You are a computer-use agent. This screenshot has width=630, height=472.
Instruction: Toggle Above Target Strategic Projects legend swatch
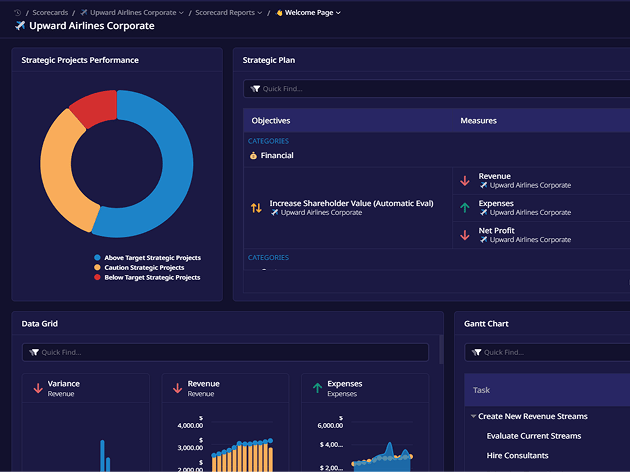point(97,257)
